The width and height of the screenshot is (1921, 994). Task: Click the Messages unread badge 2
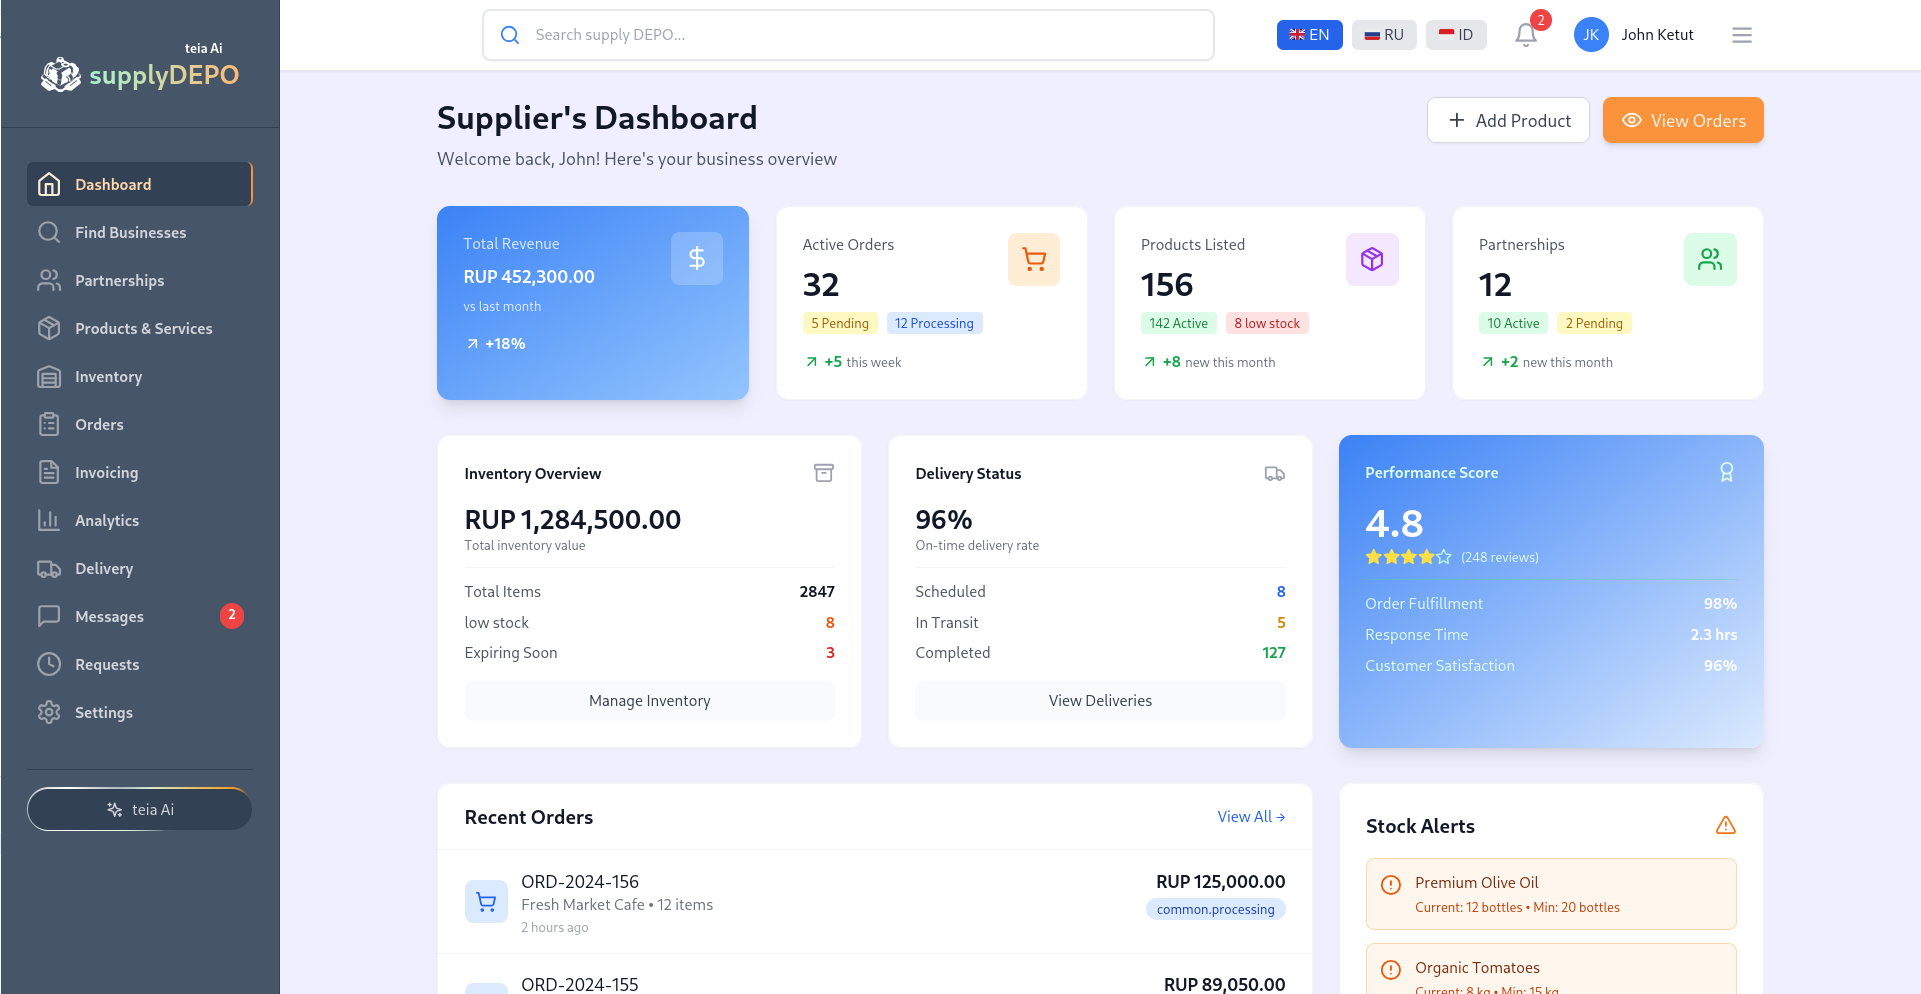[232, 616]
